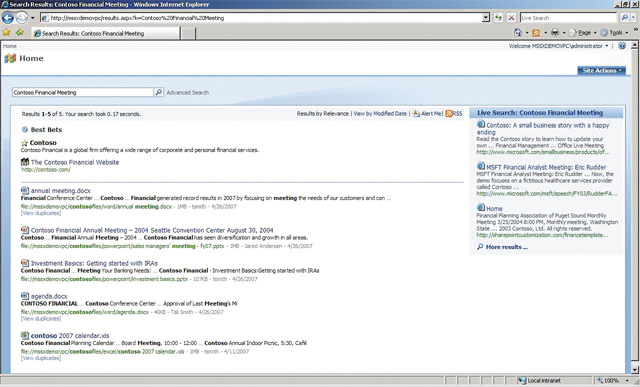This screenshot has height=387, width=640.
Task: Open the Advanced Search link
Action: coord(188,93)
